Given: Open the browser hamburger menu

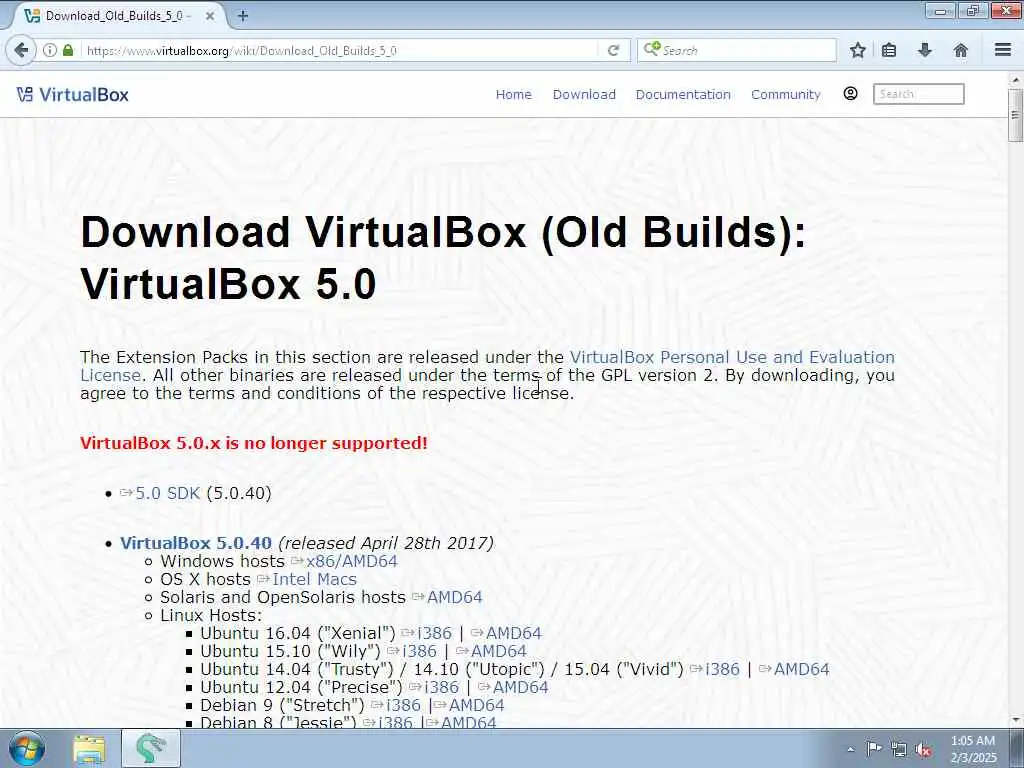Looking at the screenshot, I should 1003,50.
